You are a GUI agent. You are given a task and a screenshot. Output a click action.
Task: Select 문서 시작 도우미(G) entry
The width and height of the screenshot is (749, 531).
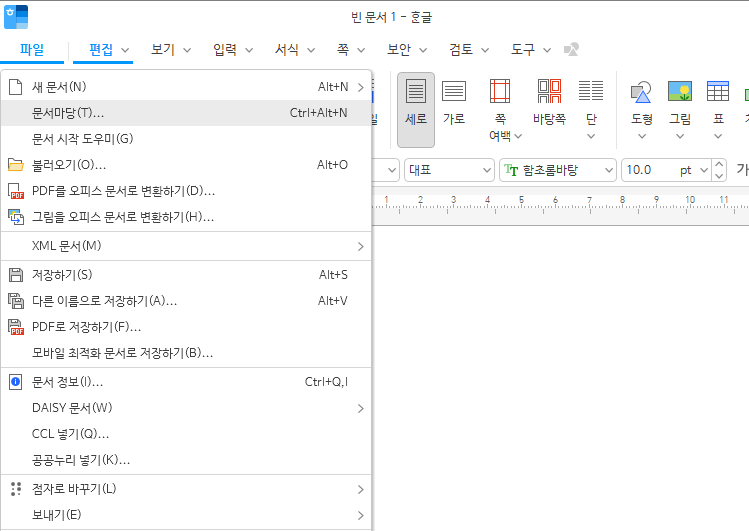[x=186, y=139]
